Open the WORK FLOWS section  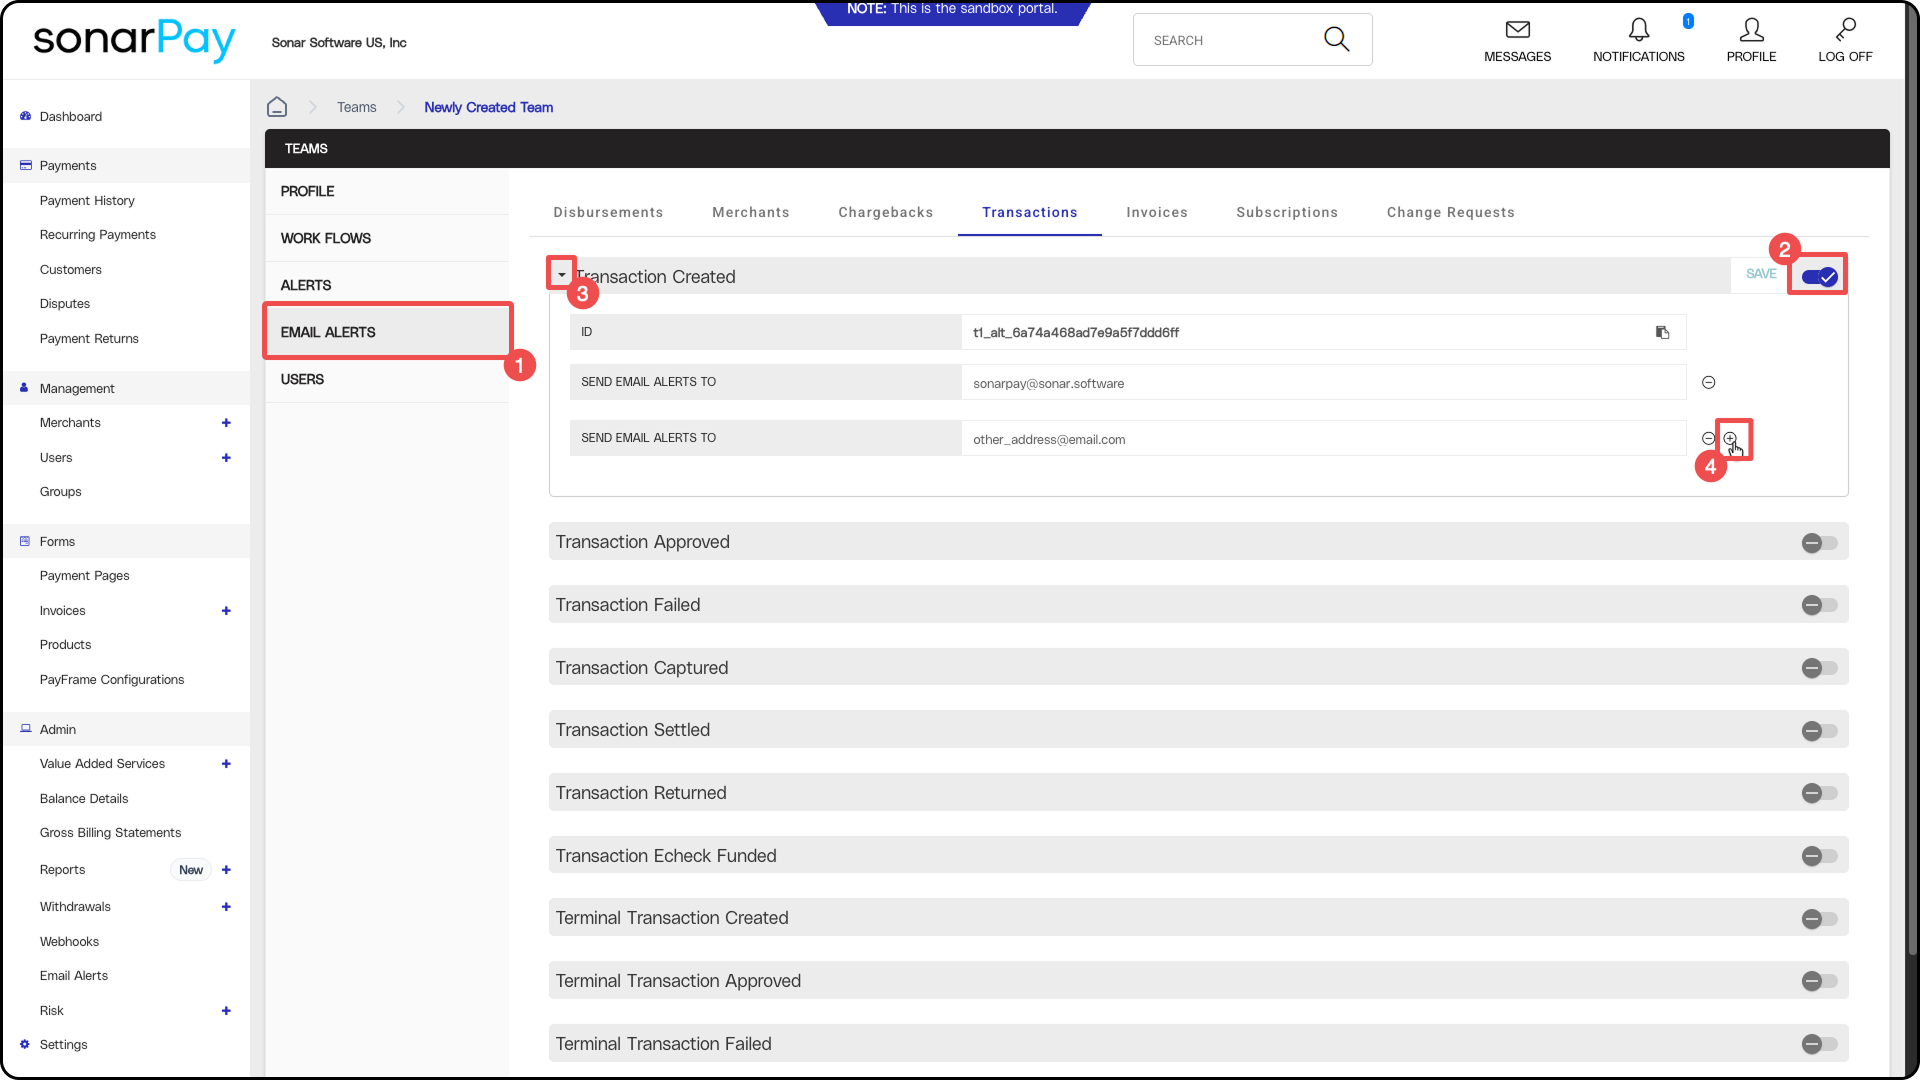(387, 238)
